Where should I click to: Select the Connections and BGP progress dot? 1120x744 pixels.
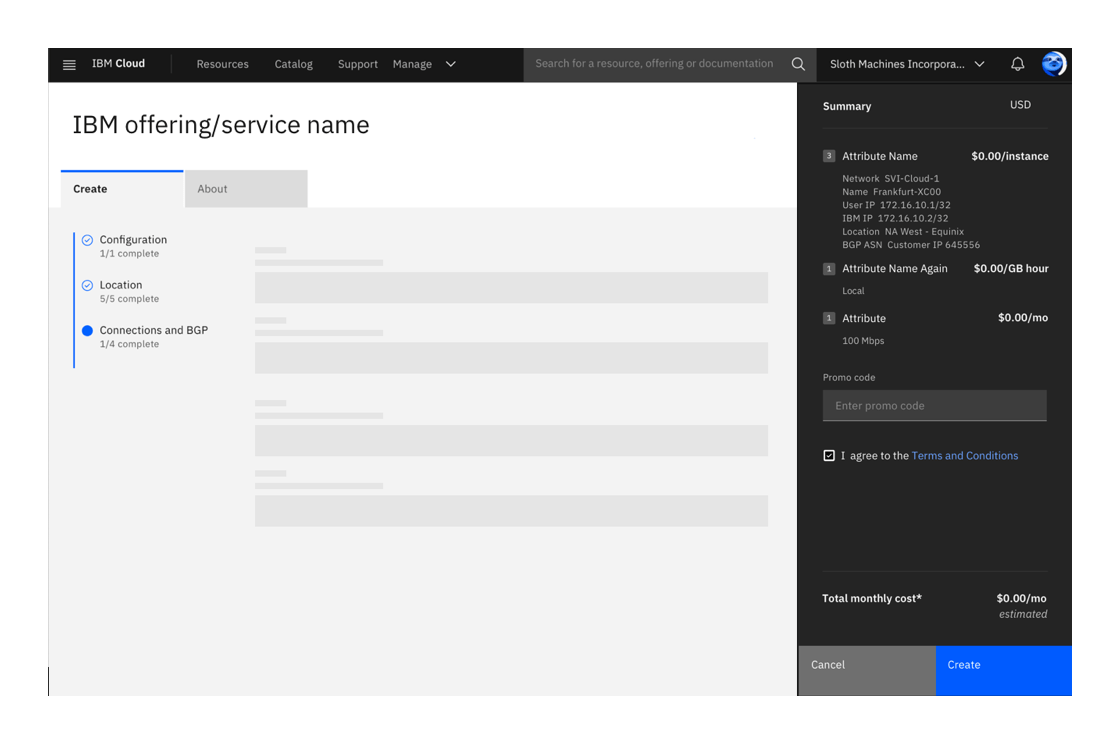pyautogui.click(x=87, y=330)
